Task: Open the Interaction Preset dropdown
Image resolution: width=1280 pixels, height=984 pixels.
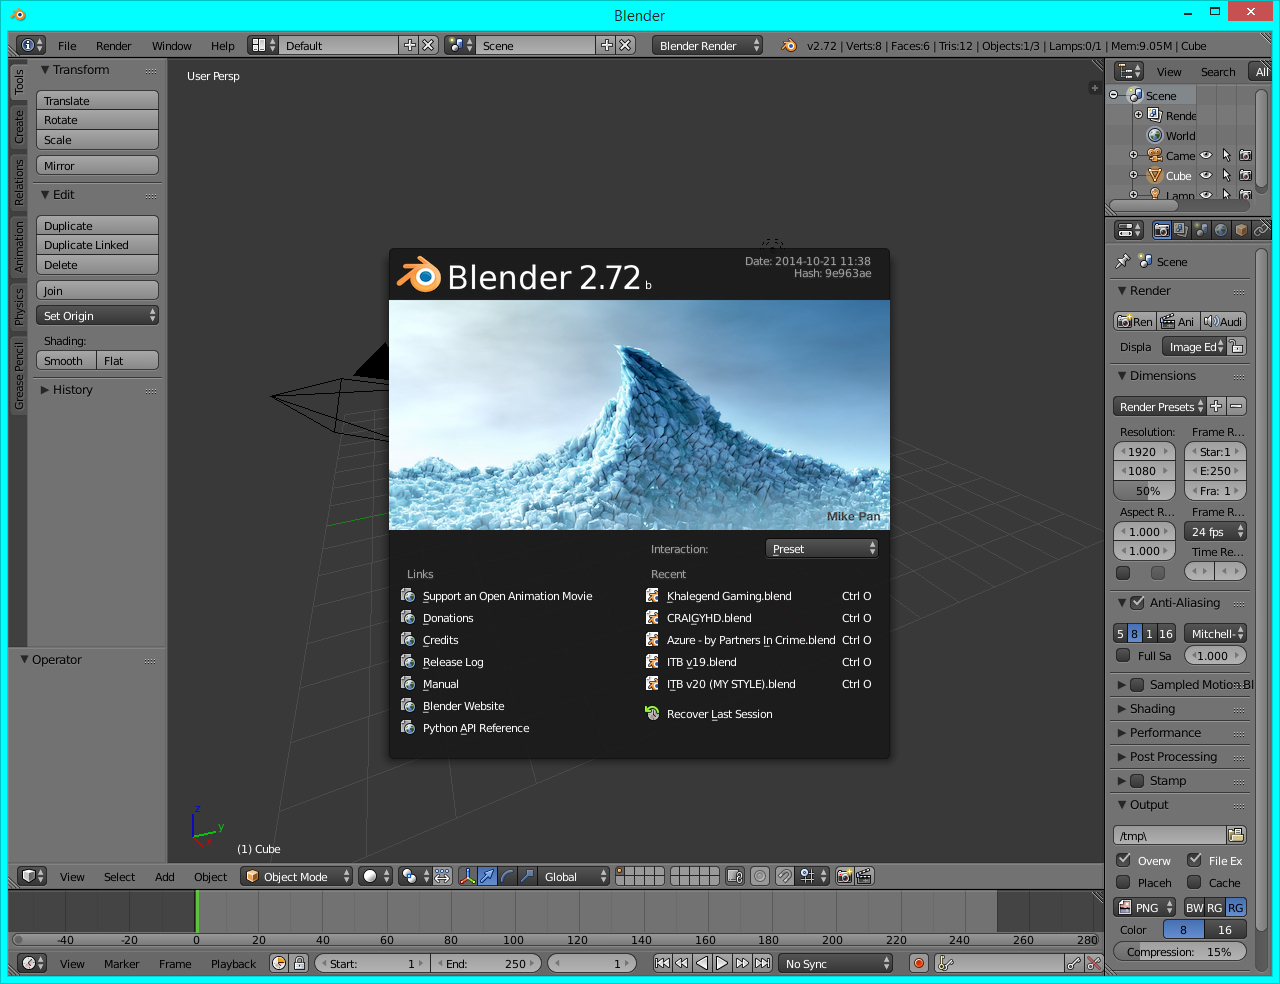Action: (x=822, y=549)
